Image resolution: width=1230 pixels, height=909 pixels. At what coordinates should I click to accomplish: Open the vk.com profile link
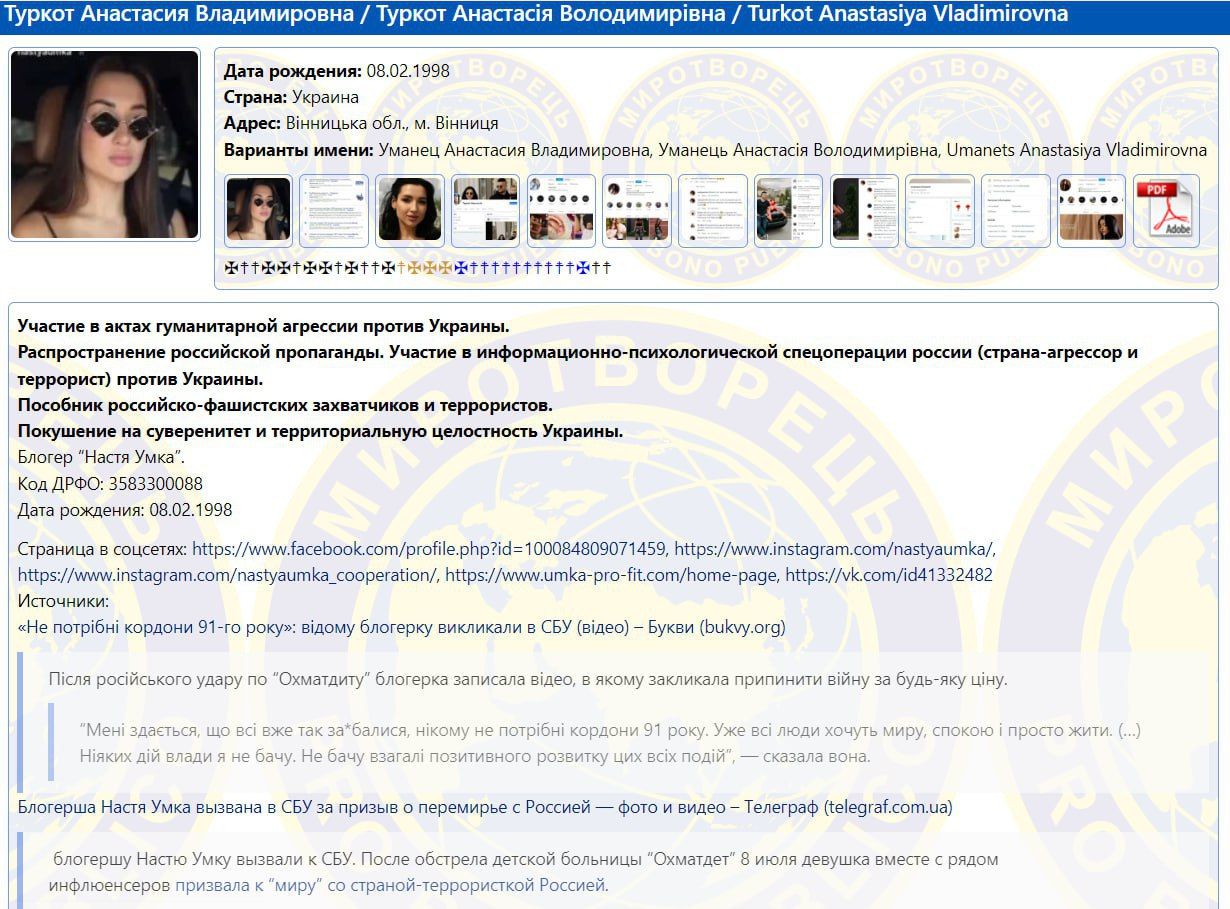[888, 575]
